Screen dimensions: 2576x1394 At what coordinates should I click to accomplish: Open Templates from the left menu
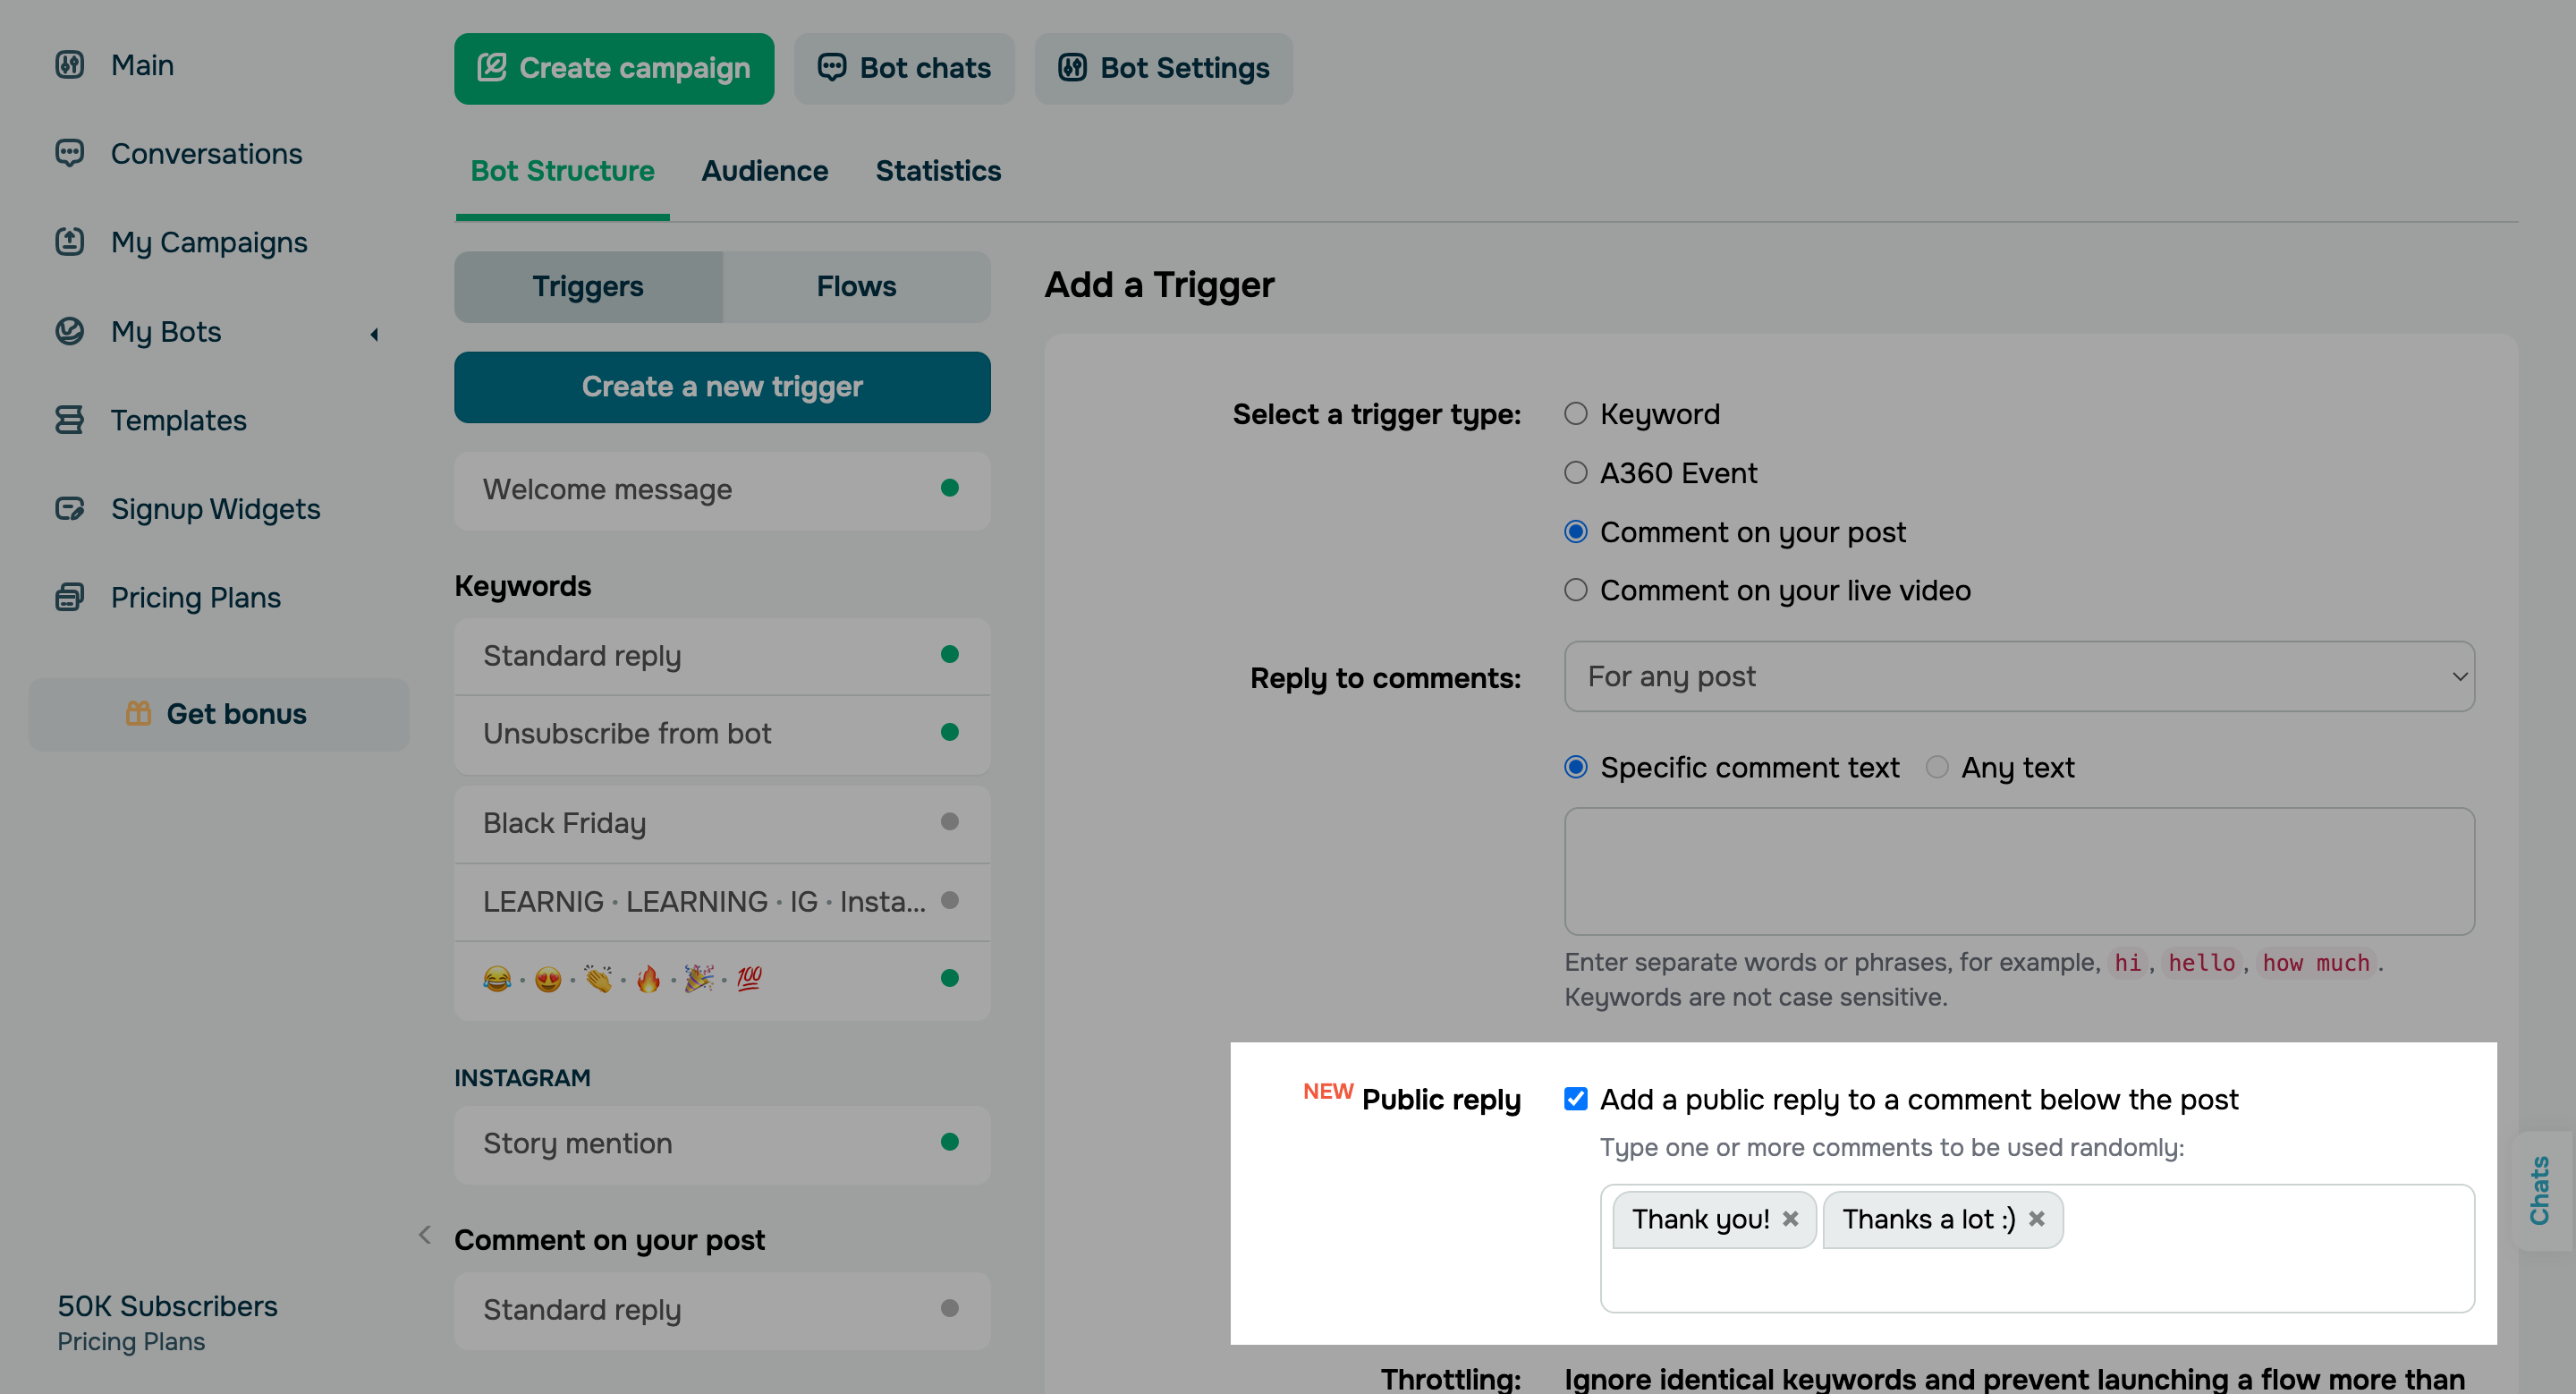pyautogui.click(x=179, y=420)
